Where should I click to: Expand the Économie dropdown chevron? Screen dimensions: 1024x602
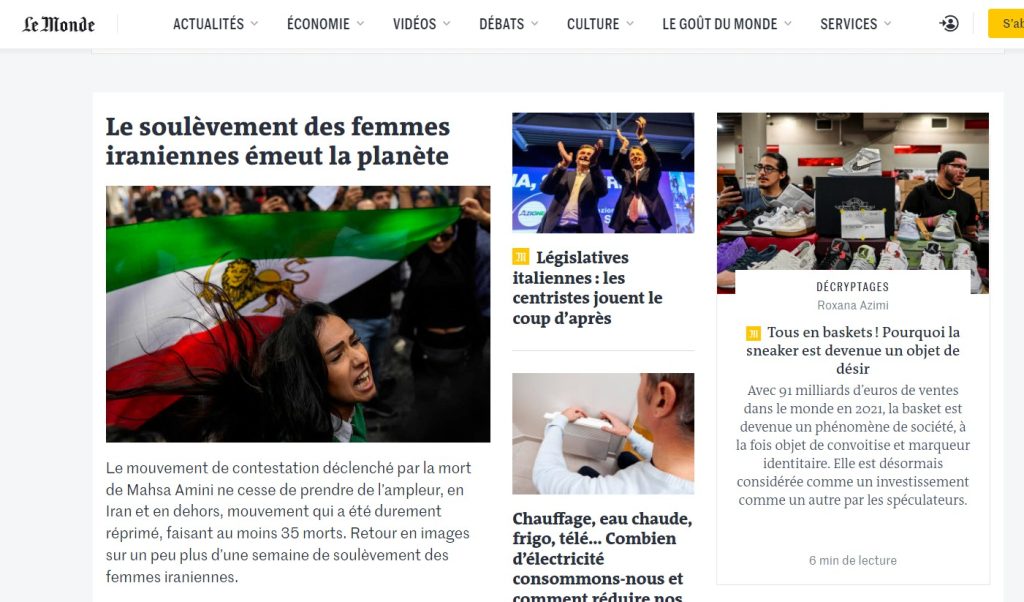(x=360, y=24)
